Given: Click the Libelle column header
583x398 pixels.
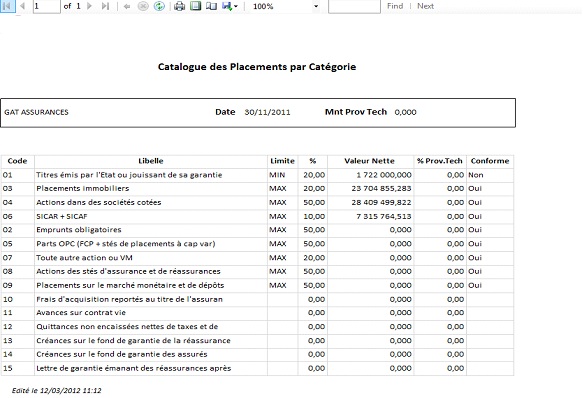Looking at the screenshot, I should point(151,161).
